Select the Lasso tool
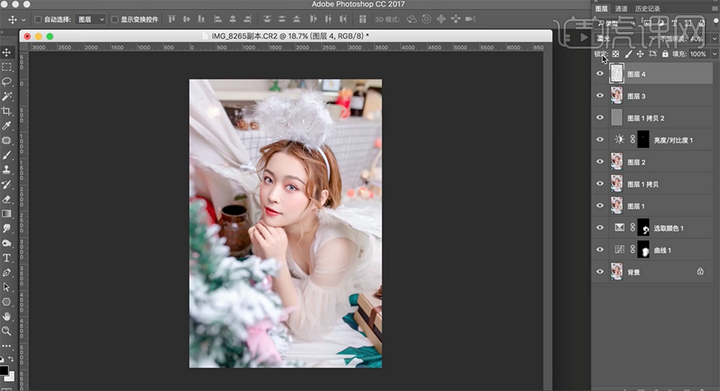This screenshot has width=720, height=391. point(6,82)
